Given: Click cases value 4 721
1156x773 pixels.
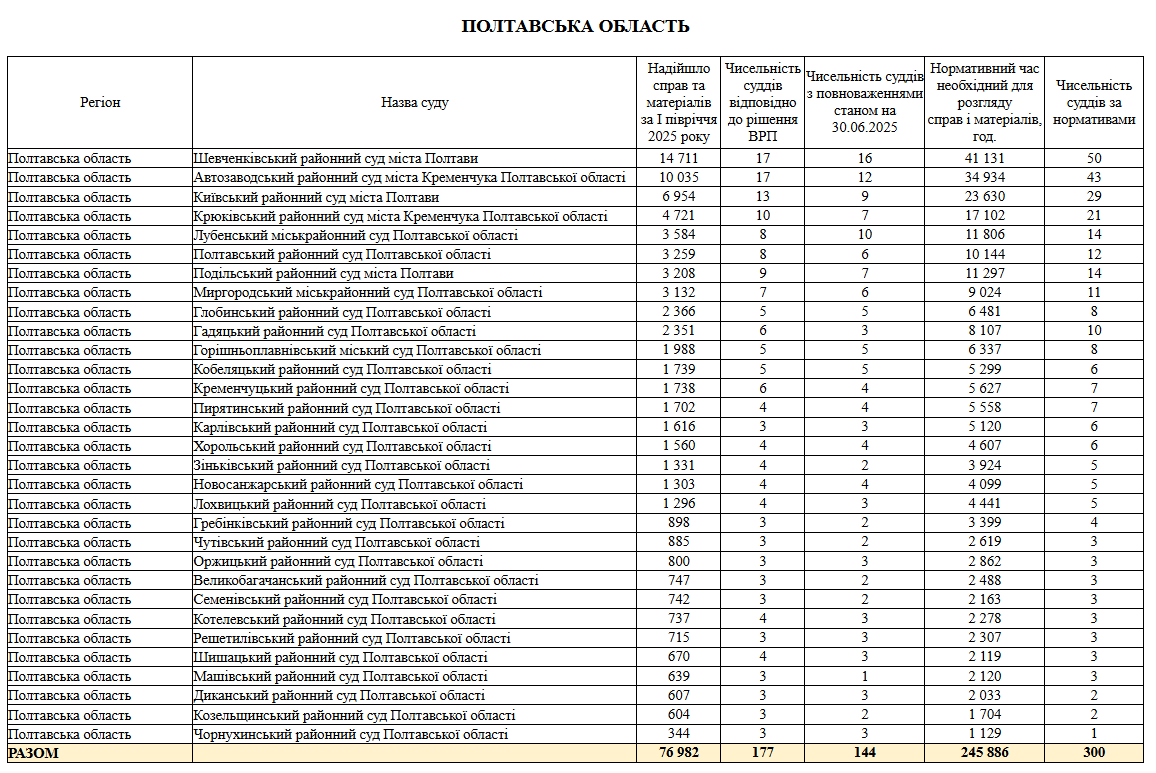Looking at the screenshot, I should [678, 216].
